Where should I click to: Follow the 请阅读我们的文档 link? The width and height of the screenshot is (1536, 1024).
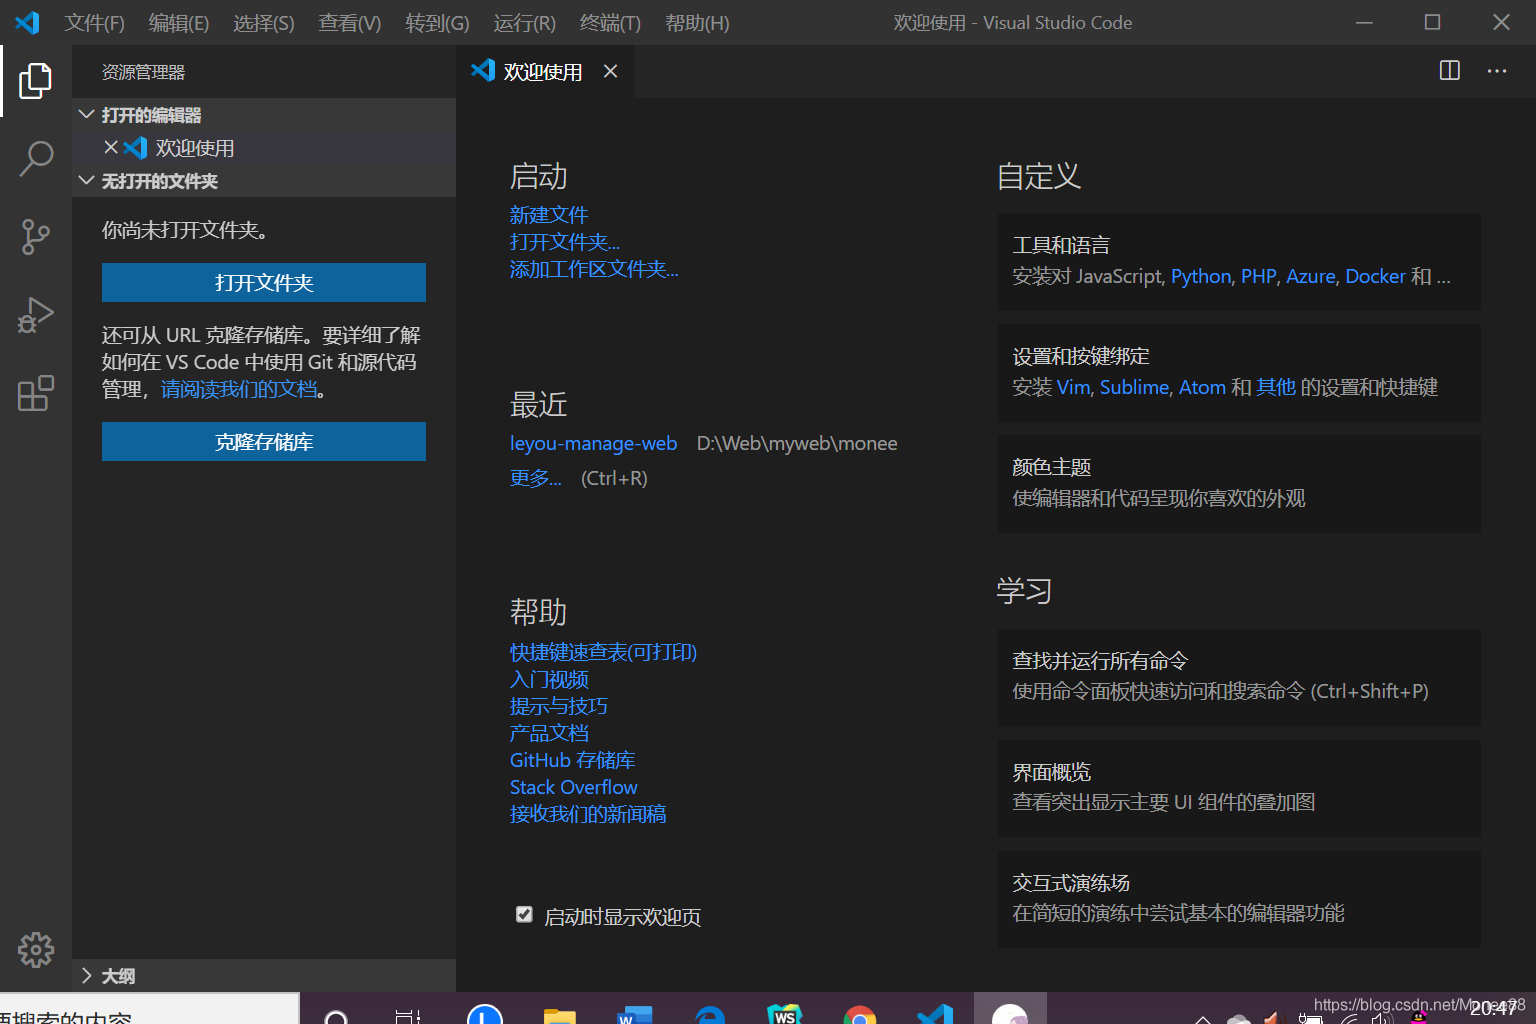[x=239, y=389]
